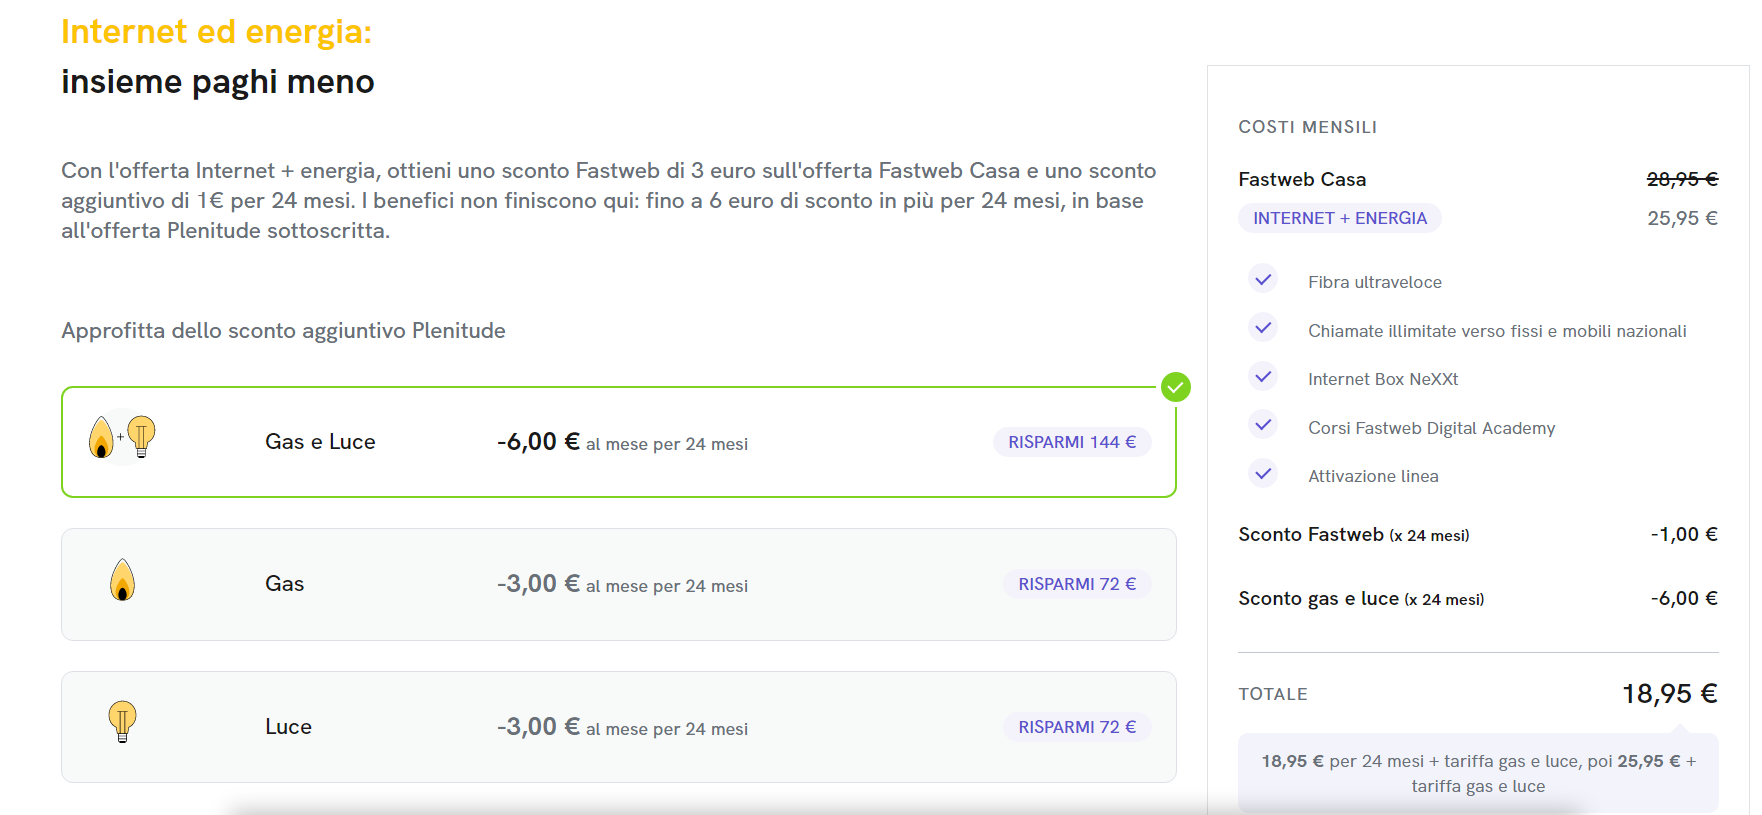Viewport: 1762px width, 815px height.
Task: Click the Fibra ultraveloce feature text
Action: pos(1375,282)
